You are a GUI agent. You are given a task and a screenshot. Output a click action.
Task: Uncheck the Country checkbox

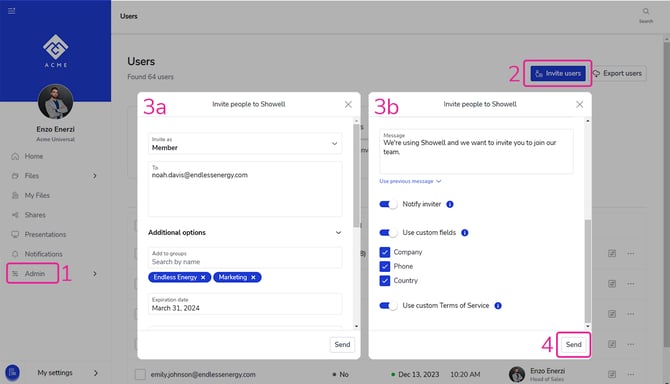[x=385, y=281]
